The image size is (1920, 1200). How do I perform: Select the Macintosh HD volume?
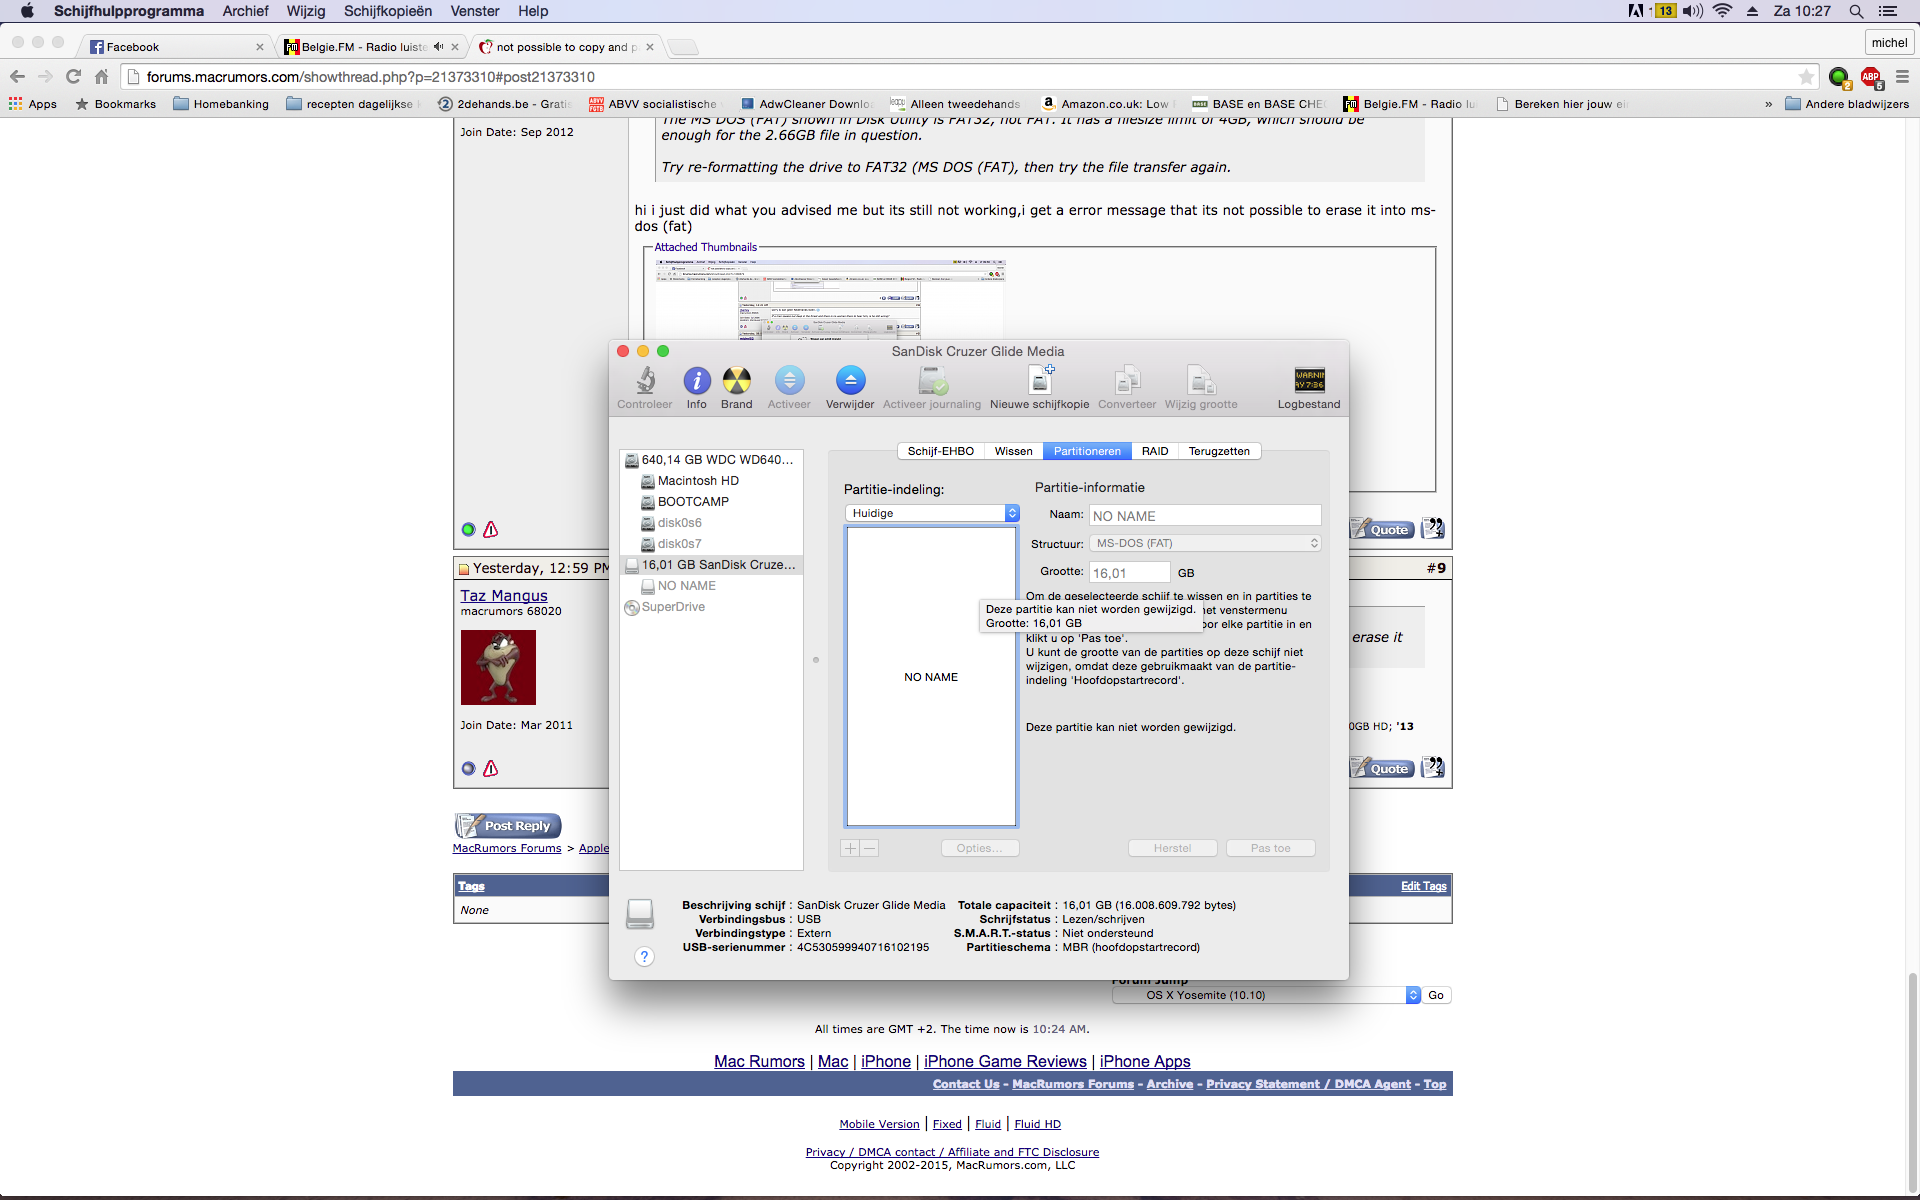[698, 481]
